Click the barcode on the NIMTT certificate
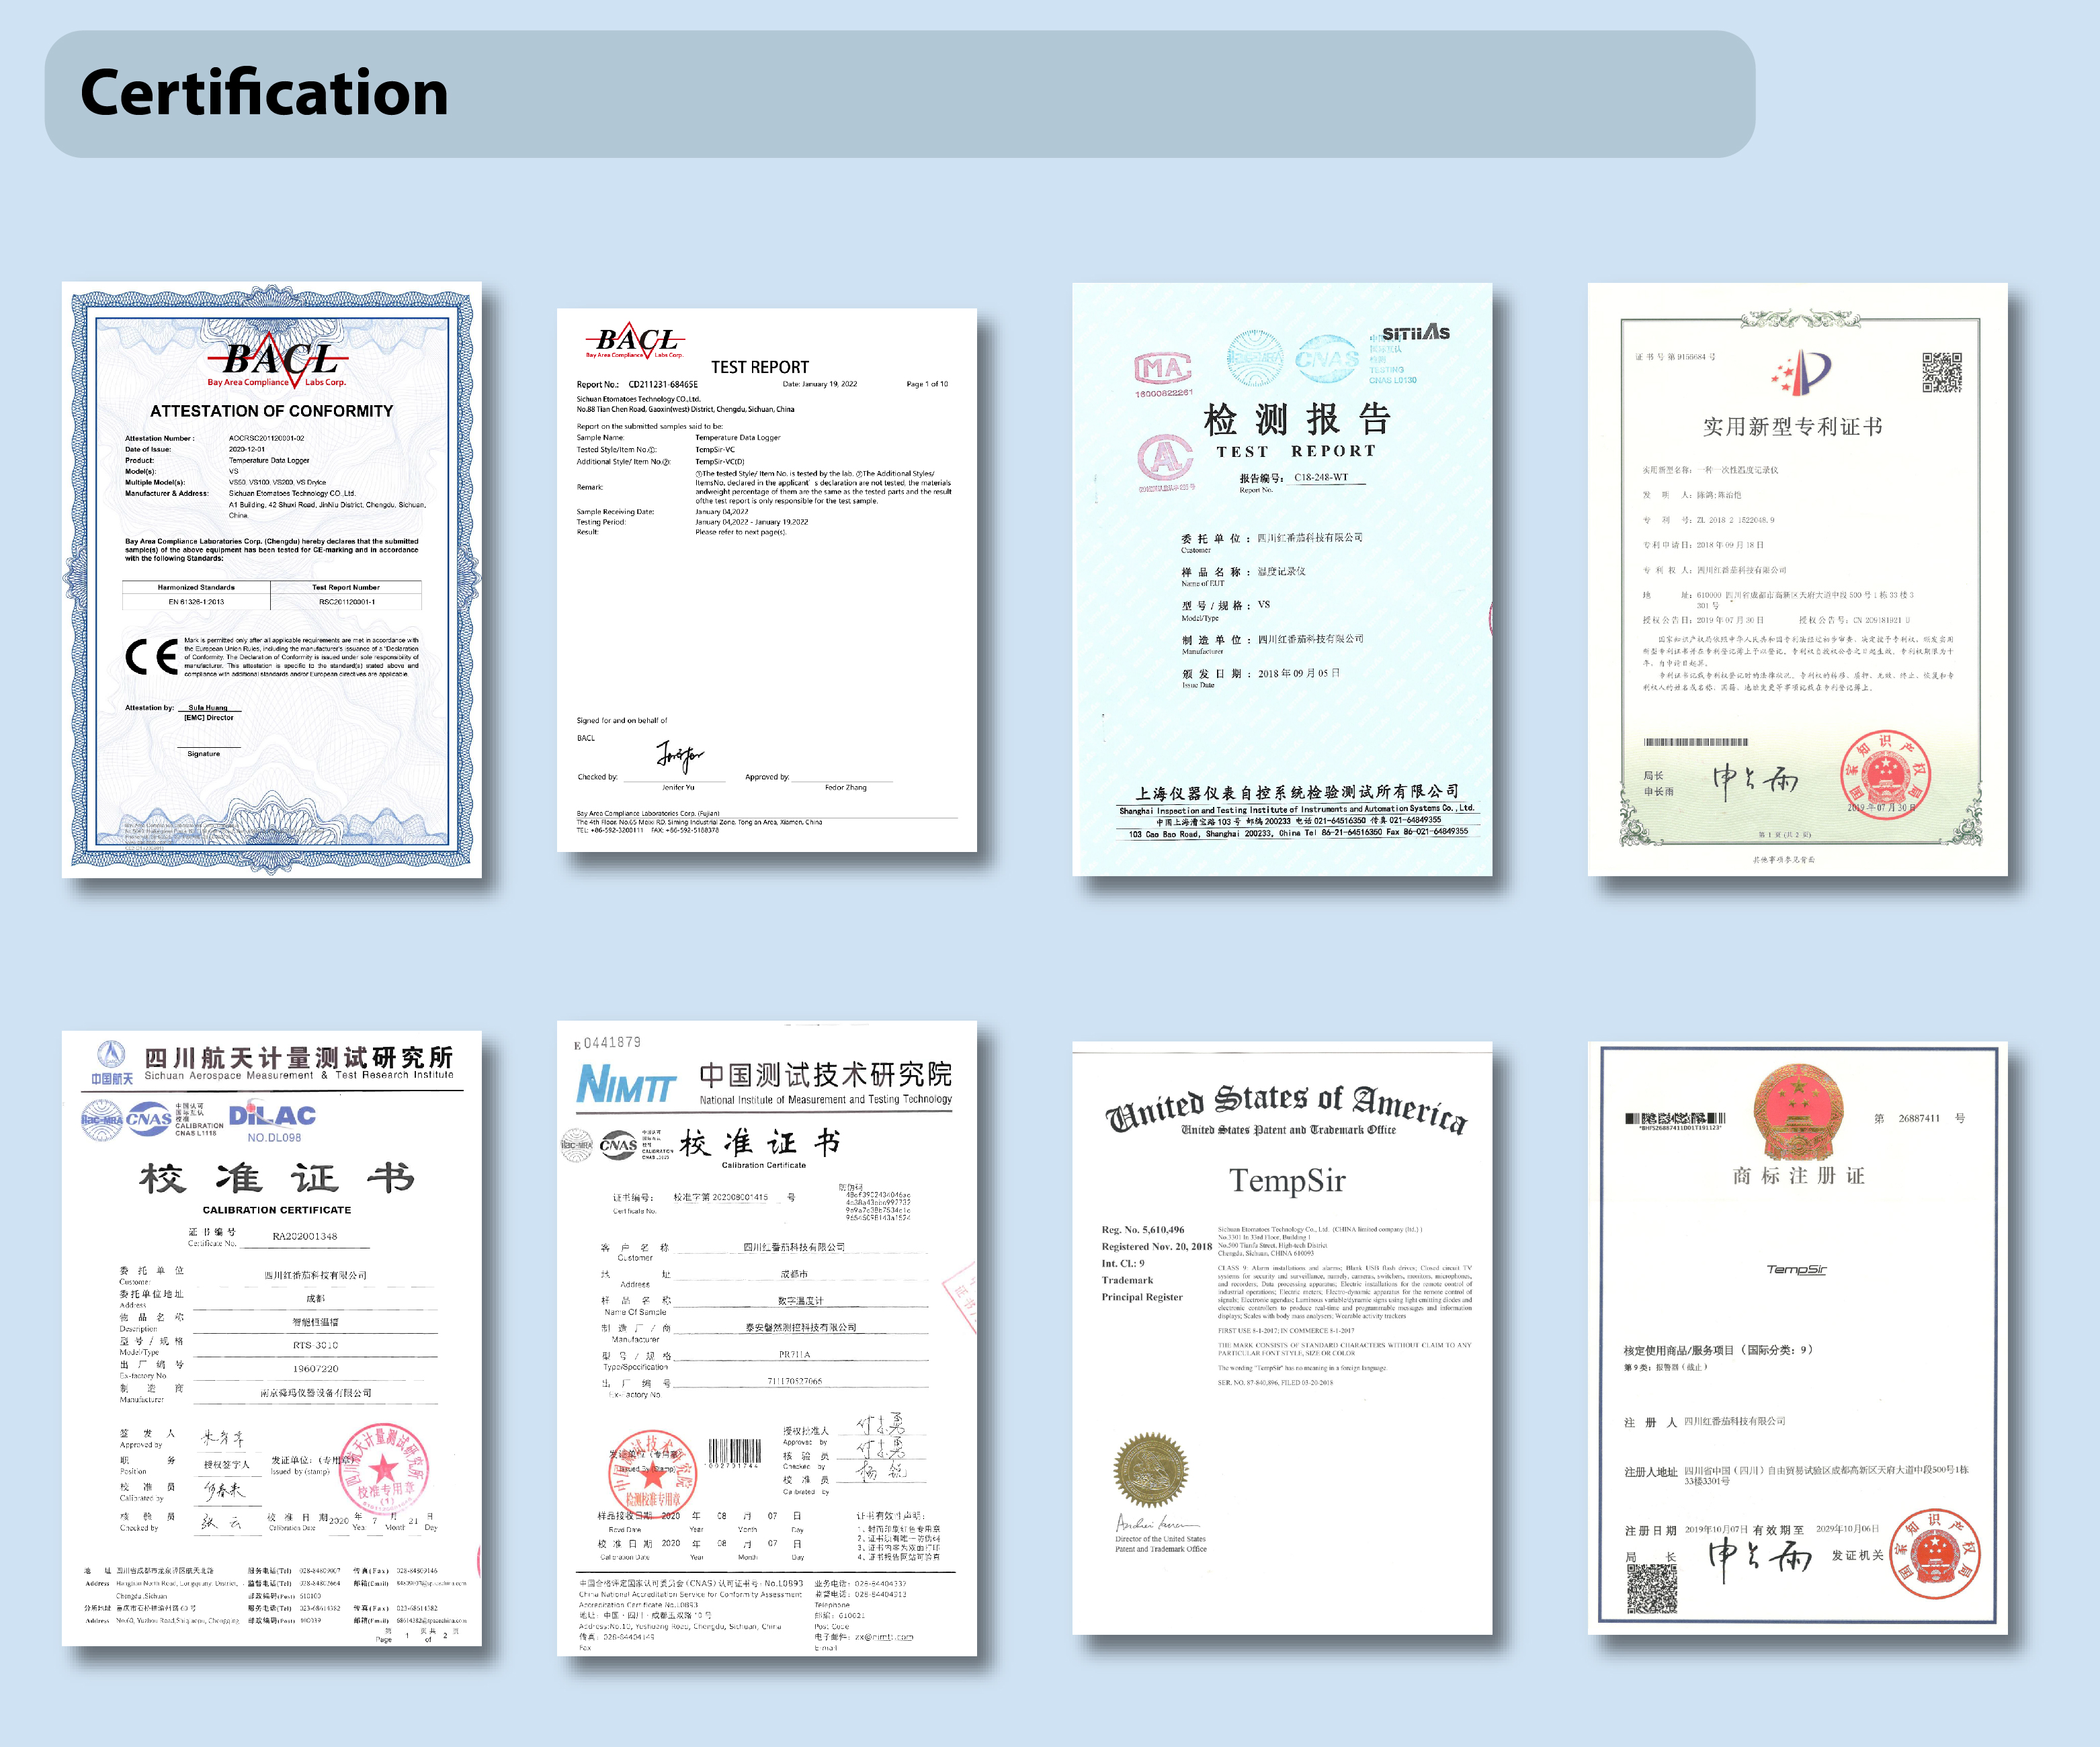This screenshot has width=2100, height=1747. pos(735,1453)
